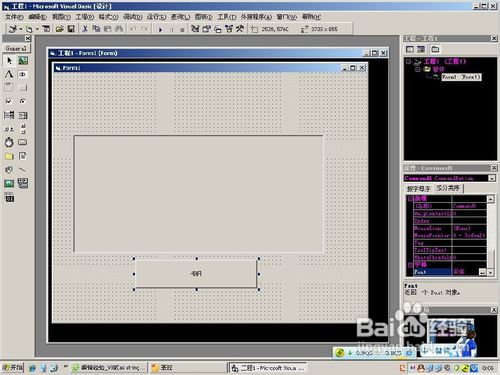Select the DriveListBox control tool
500x375 pixels.
coord(23,142)
